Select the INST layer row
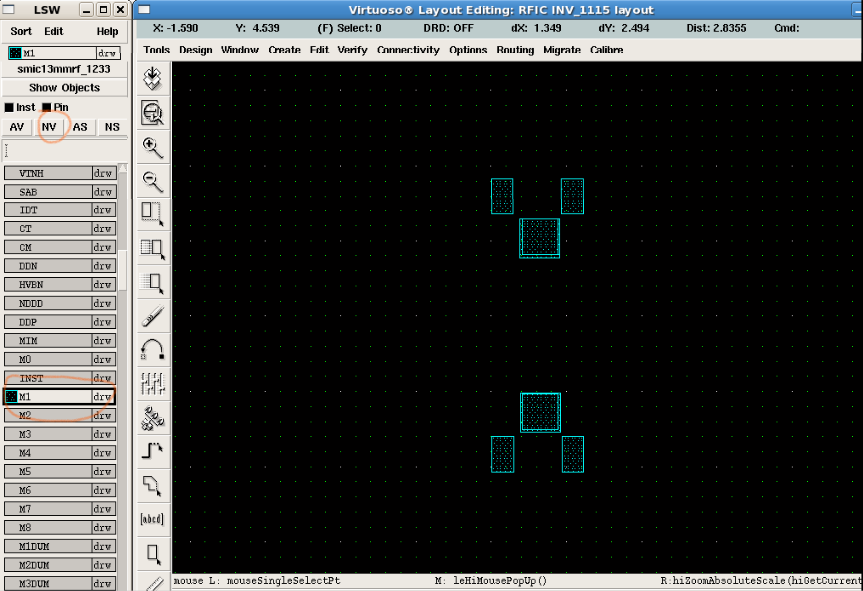This screenshot has width=863, height=591. 60,378
